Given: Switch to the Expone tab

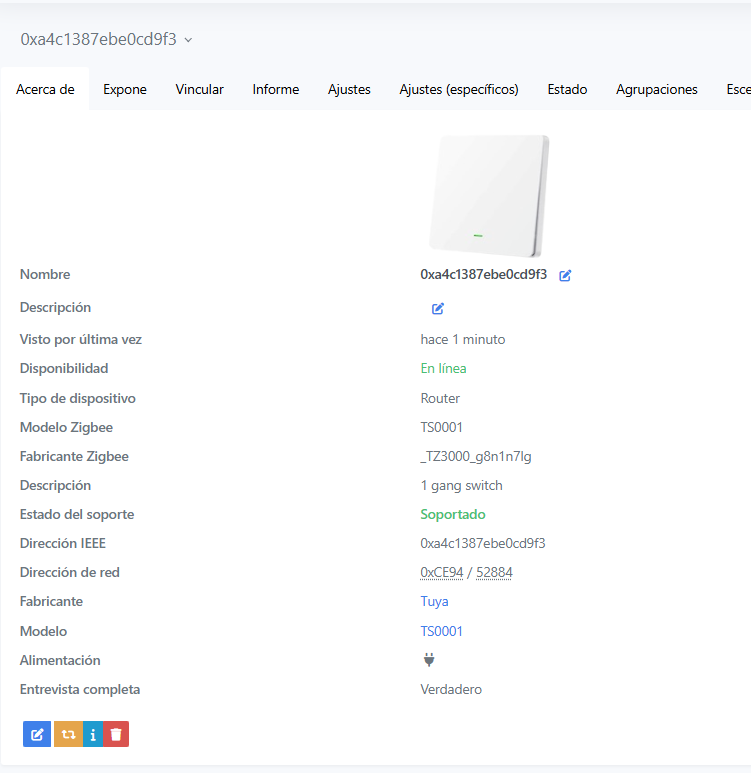Looking at the screenshot, I should click(x=125, y=89).
